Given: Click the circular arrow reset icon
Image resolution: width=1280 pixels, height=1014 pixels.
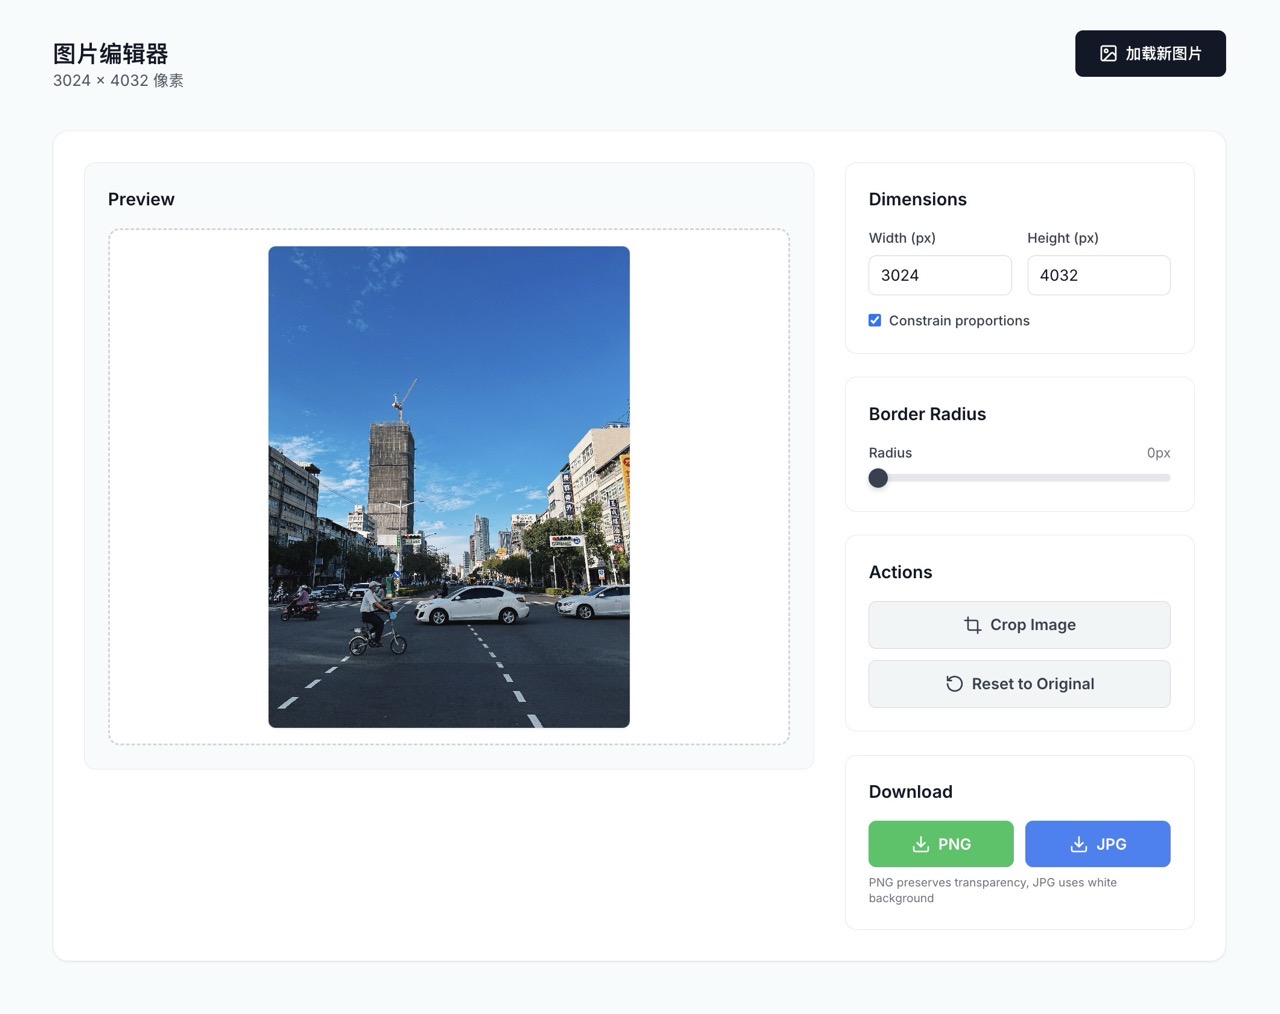Looking at the screenshot, I should coord(954,684).
